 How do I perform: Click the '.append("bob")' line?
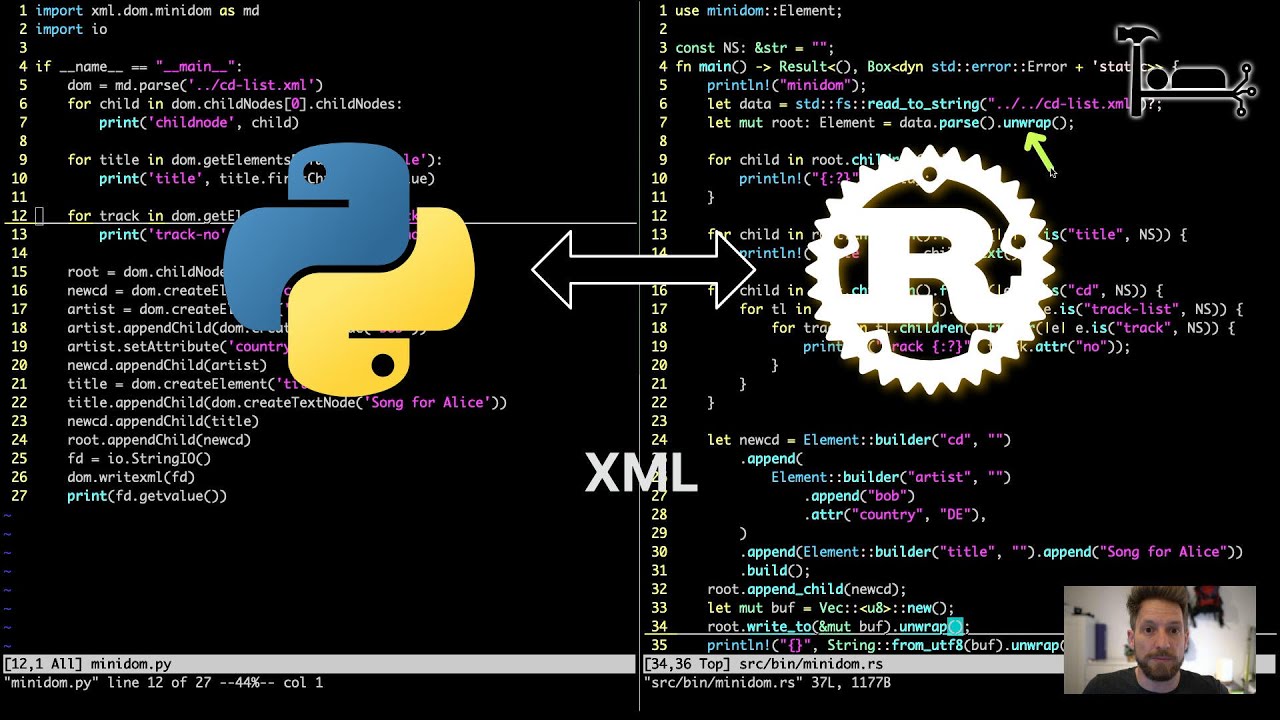pos(859,496)
